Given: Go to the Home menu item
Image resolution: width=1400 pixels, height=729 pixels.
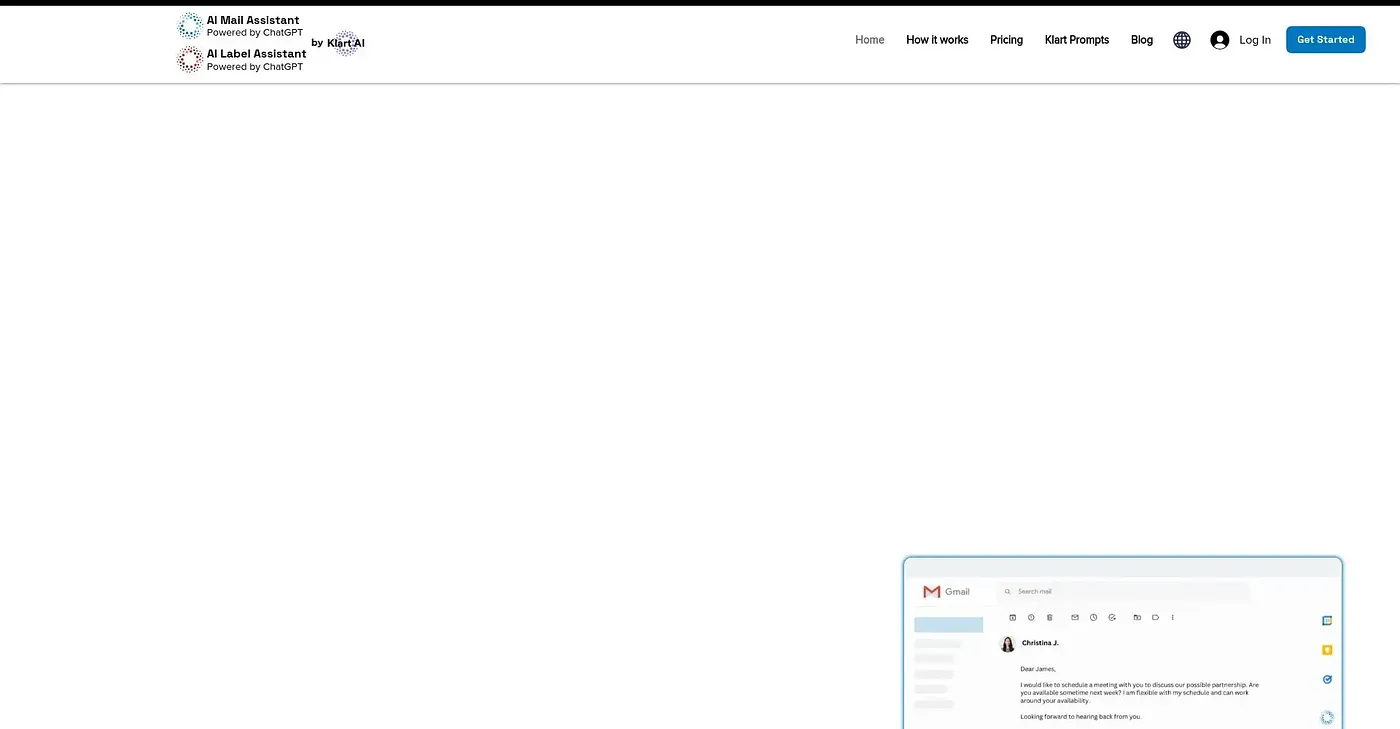Looking at the screenshot, I should coord(870,40).
